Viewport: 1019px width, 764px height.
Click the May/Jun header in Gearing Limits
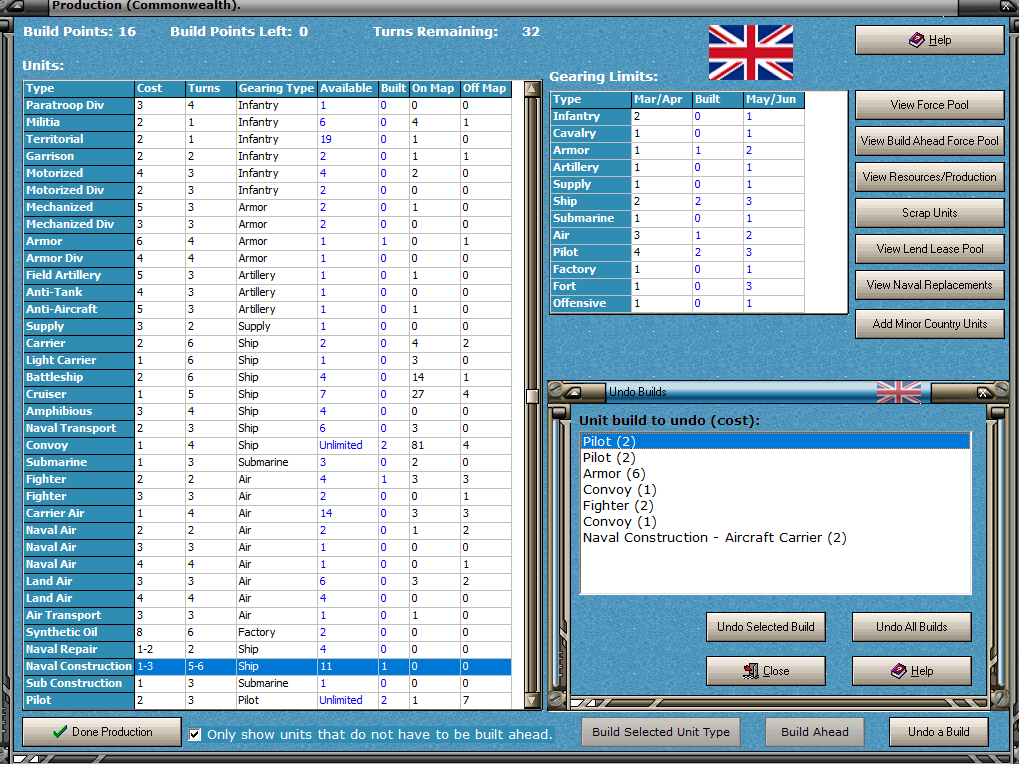774,99
